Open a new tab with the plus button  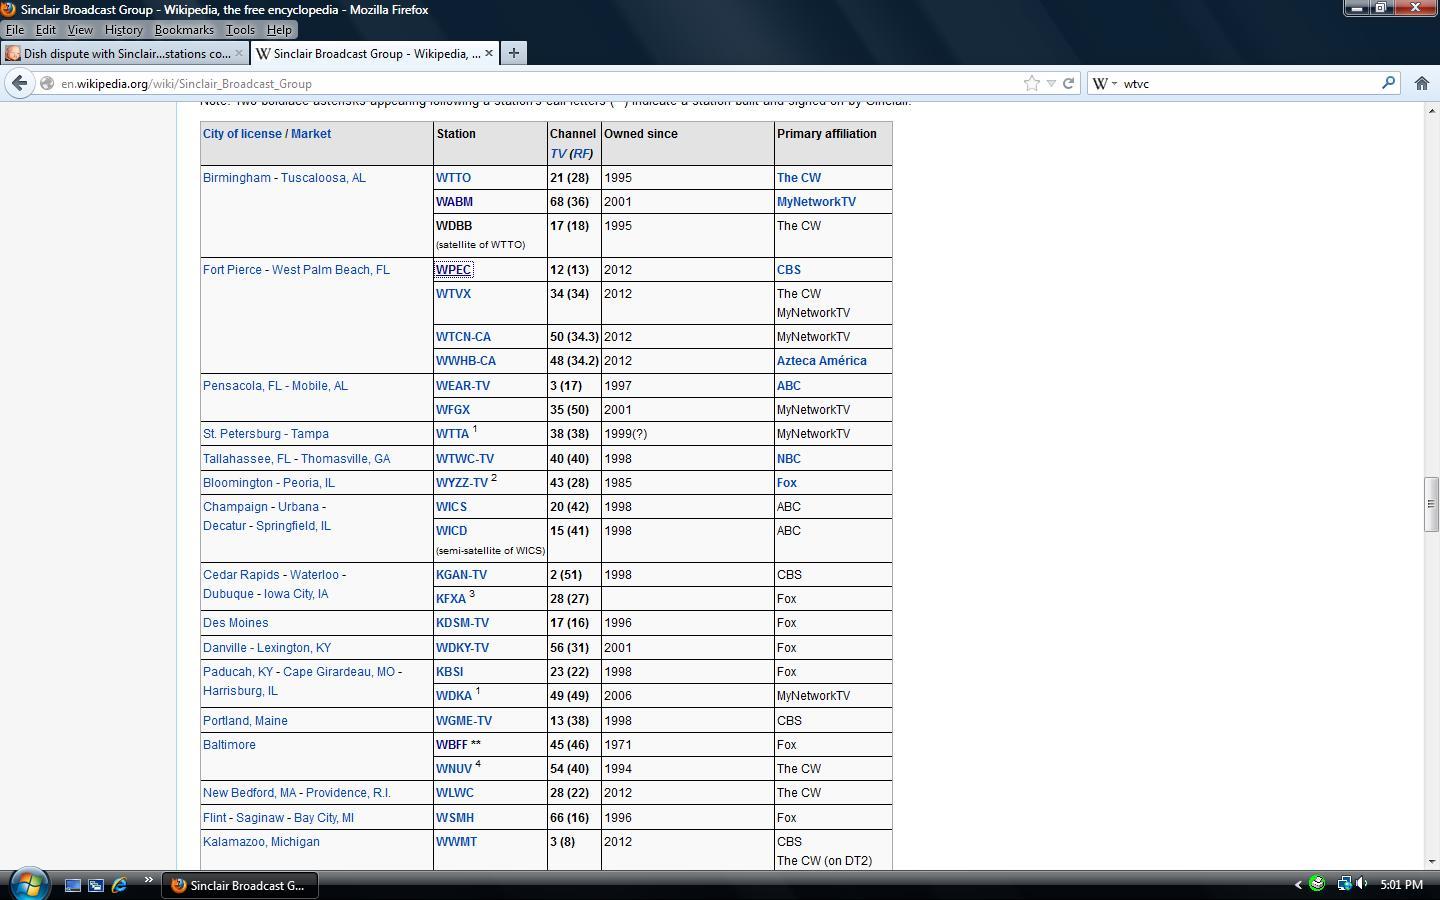click(514, 53)
